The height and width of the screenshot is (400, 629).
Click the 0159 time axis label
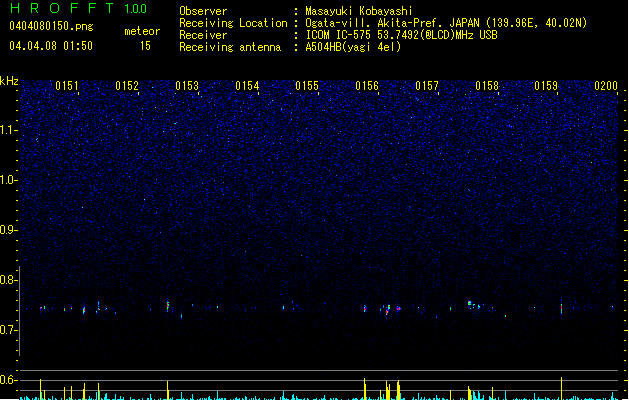(546, 85)
